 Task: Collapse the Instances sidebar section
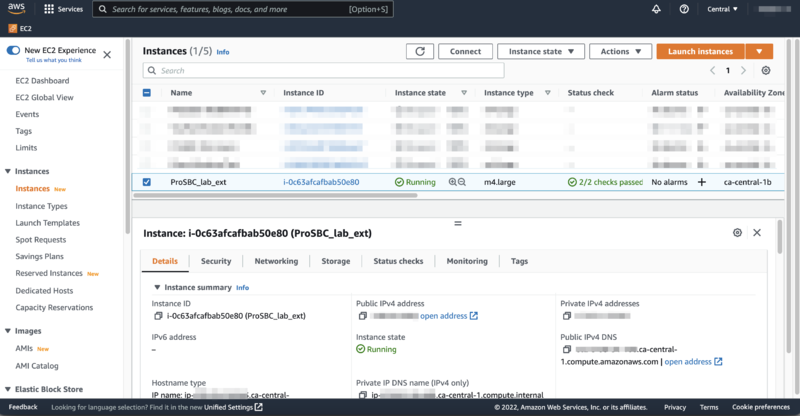point(8,171)
